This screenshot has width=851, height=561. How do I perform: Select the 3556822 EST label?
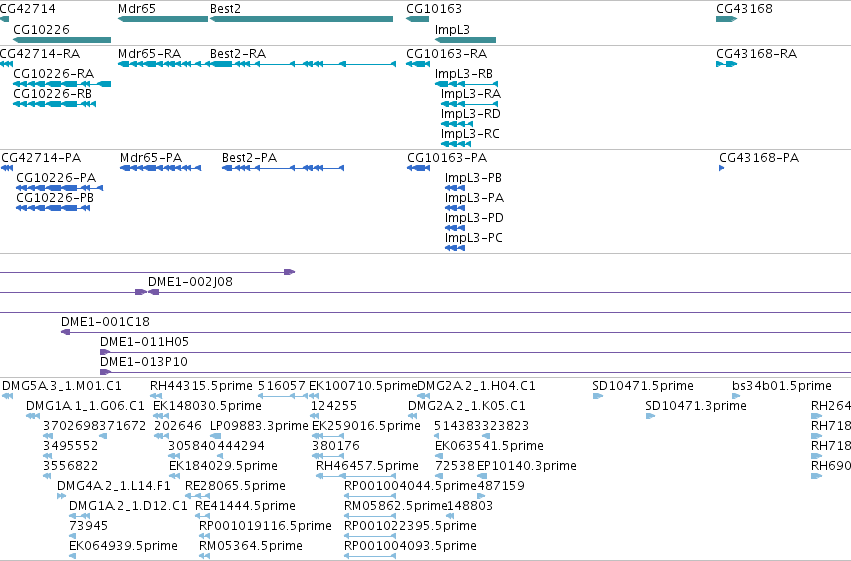pos(71,466)
